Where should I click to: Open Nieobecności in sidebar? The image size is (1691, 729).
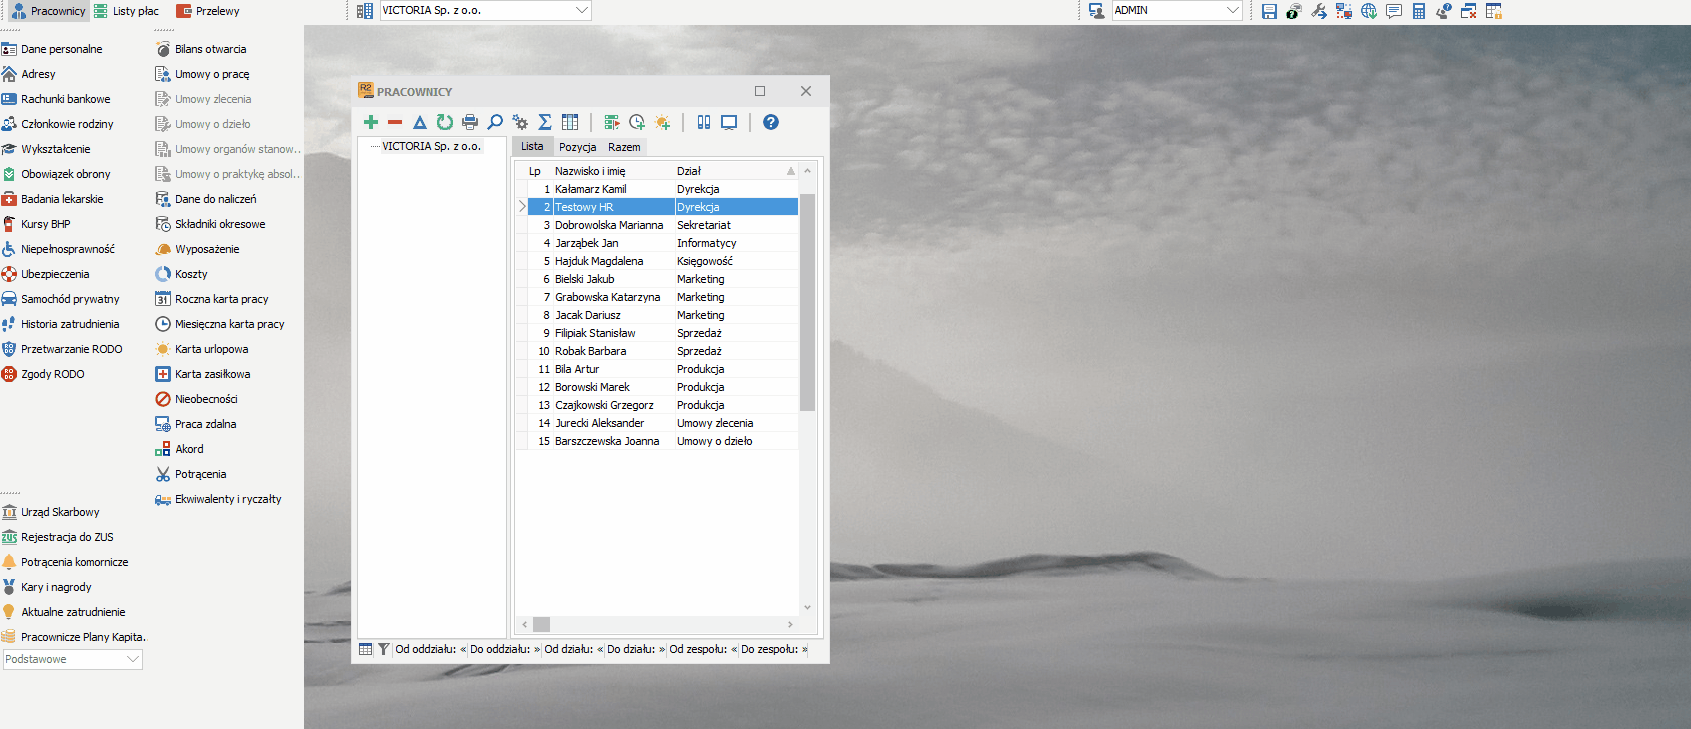click(x=196, y=399)
